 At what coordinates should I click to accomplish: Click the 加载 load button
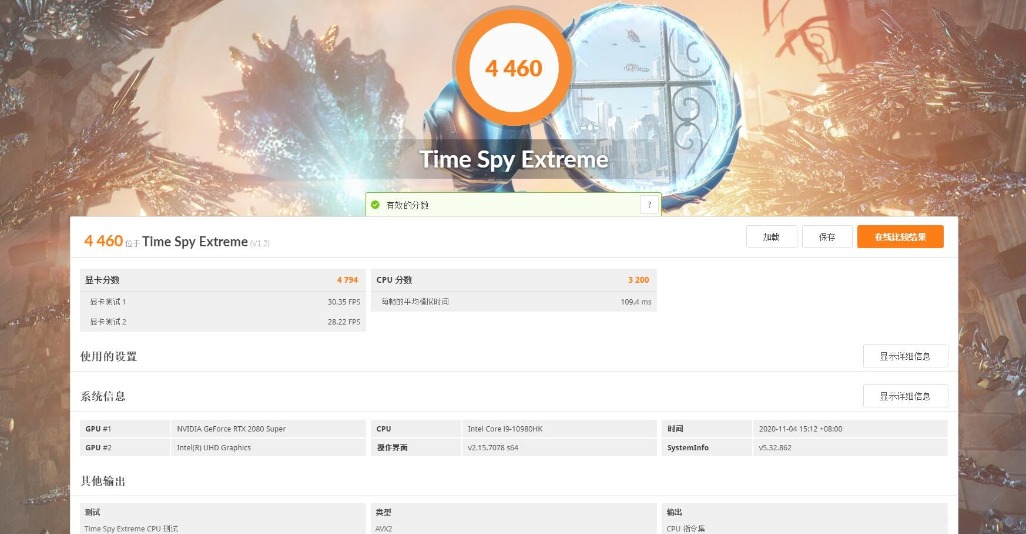tap(771, 237)
